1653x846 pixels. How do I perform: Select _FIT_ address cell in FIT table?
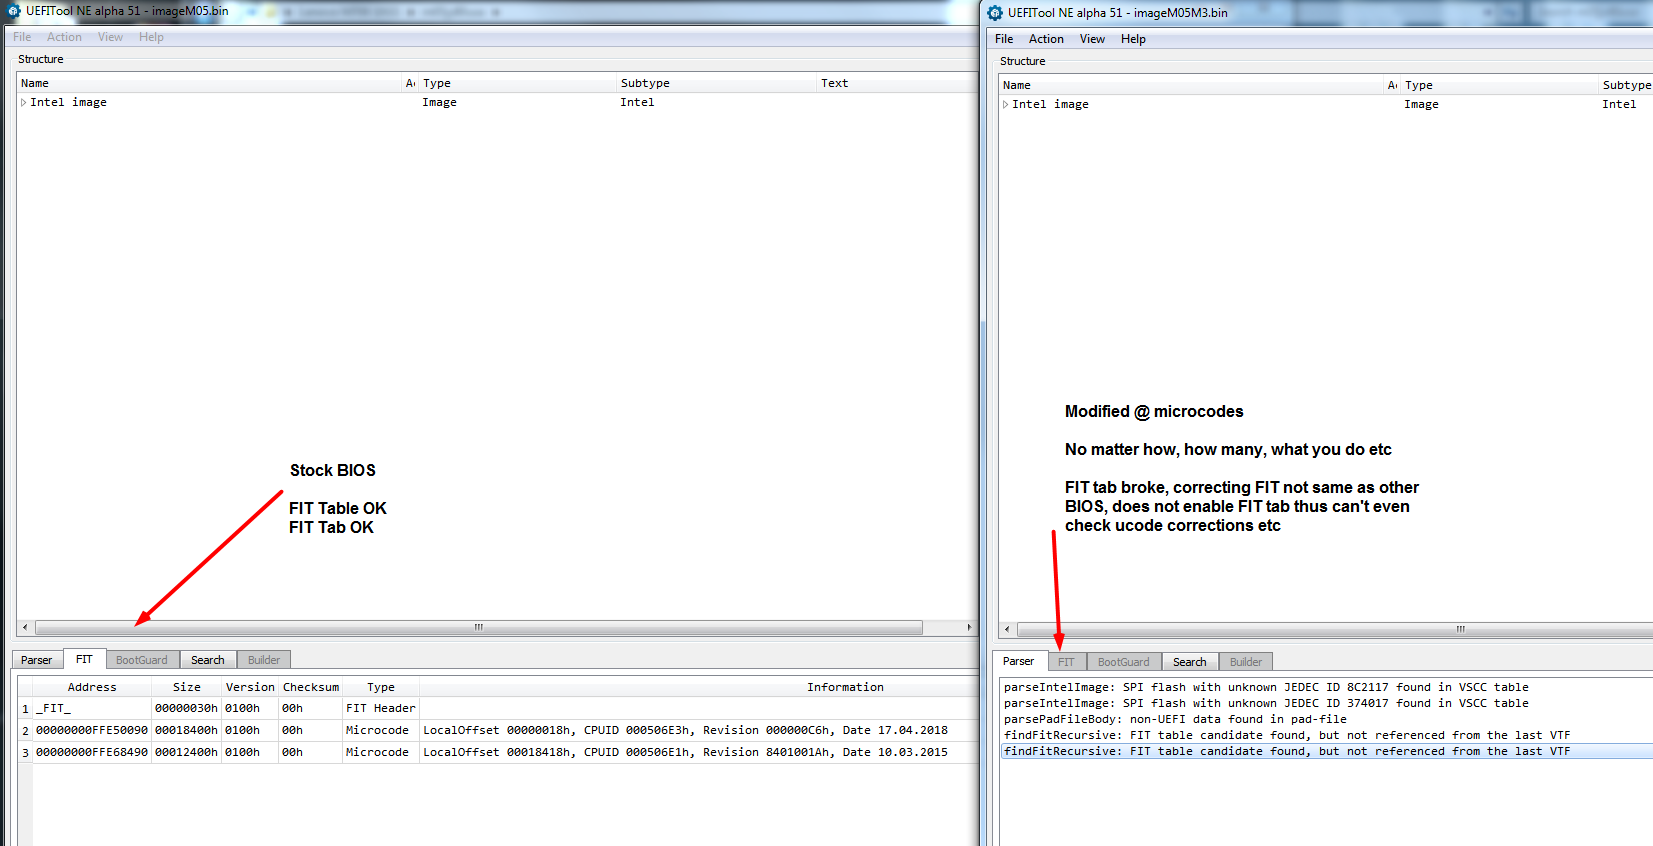click(92, 708)
